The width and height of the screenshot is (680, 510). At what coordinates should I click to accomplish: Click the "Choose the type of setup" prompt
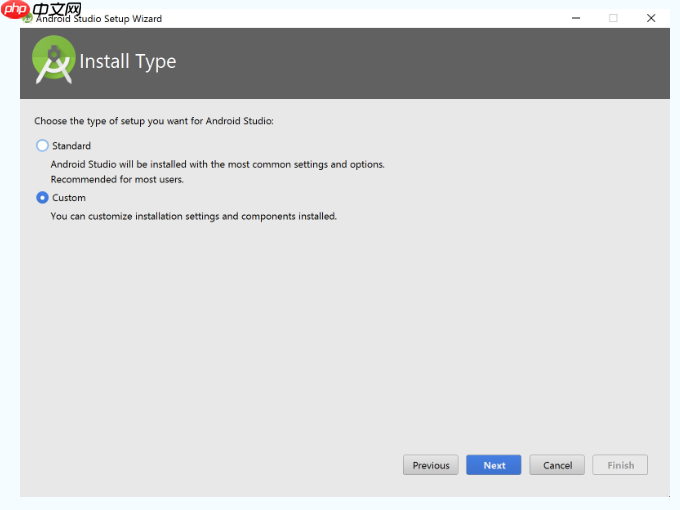click(154, 121)
